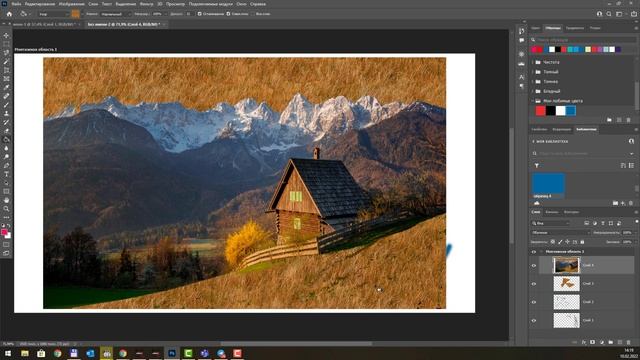The image size is (640, 360).
Task: Select the Rectangular Marquee tool
Action: [6, 44]
